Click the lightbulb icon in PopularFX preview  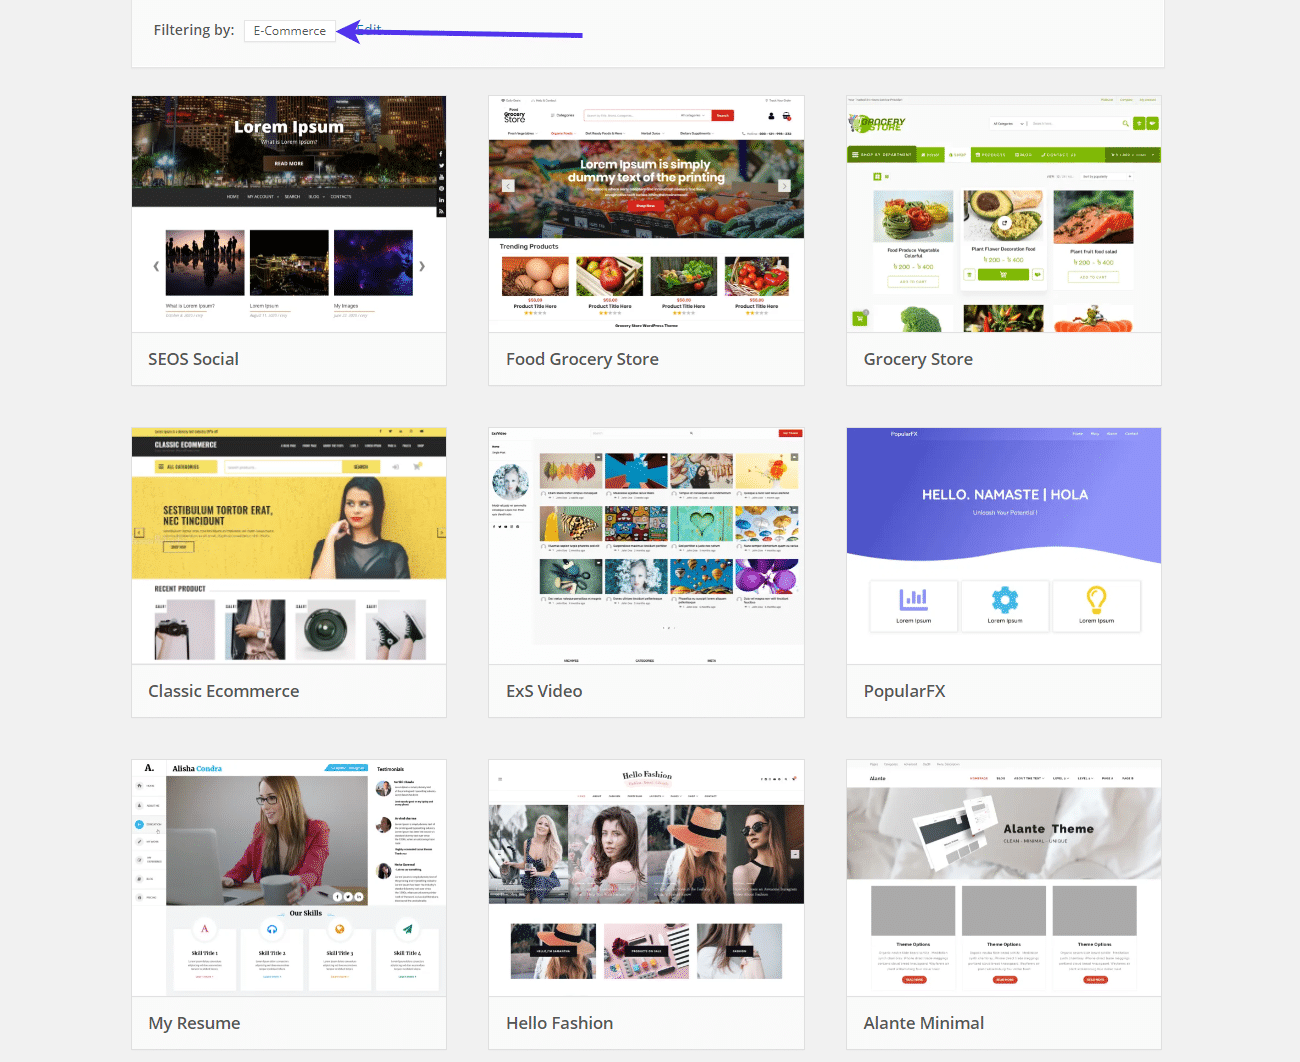[1096, 600]
